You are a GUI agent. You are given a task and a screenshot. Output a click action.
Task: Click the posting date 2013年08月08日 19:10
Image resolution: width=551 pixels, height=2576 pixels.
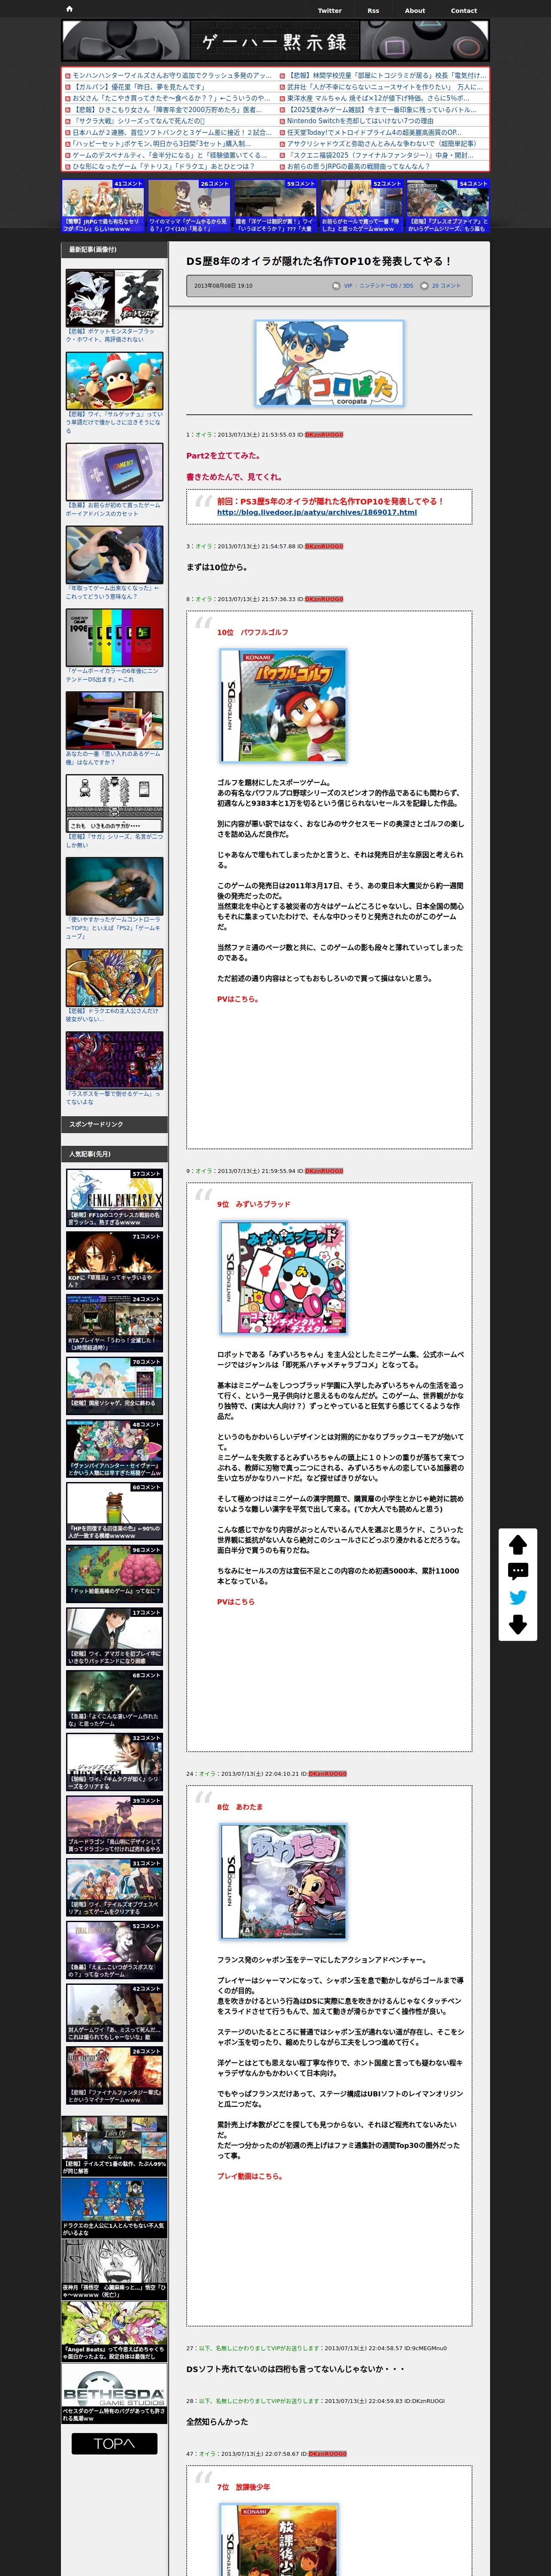223,286
